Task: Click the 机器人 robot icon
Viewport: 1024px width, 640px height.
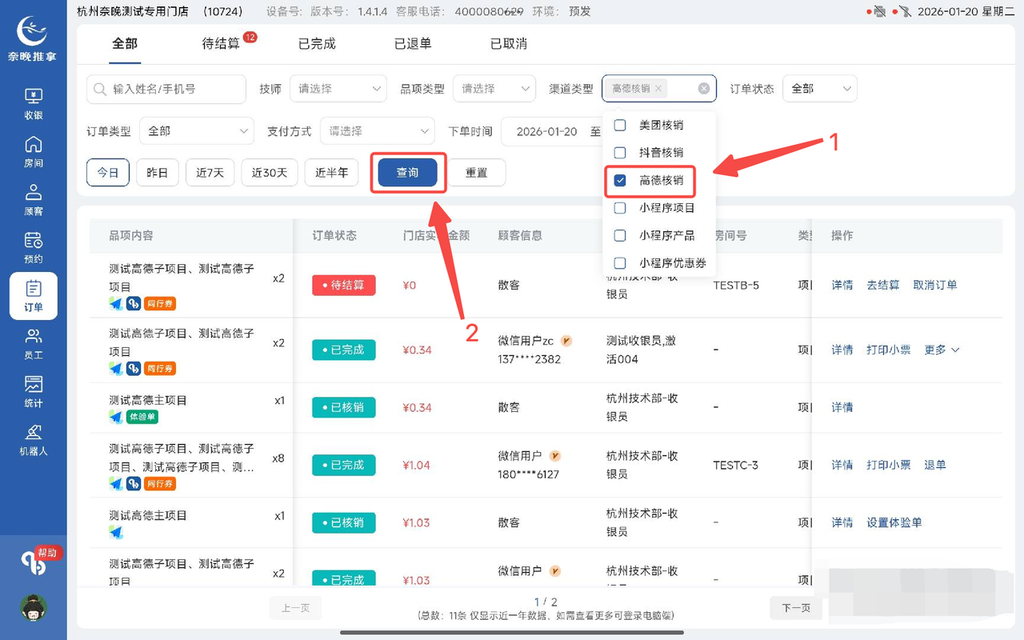Action: coord(33,438)
